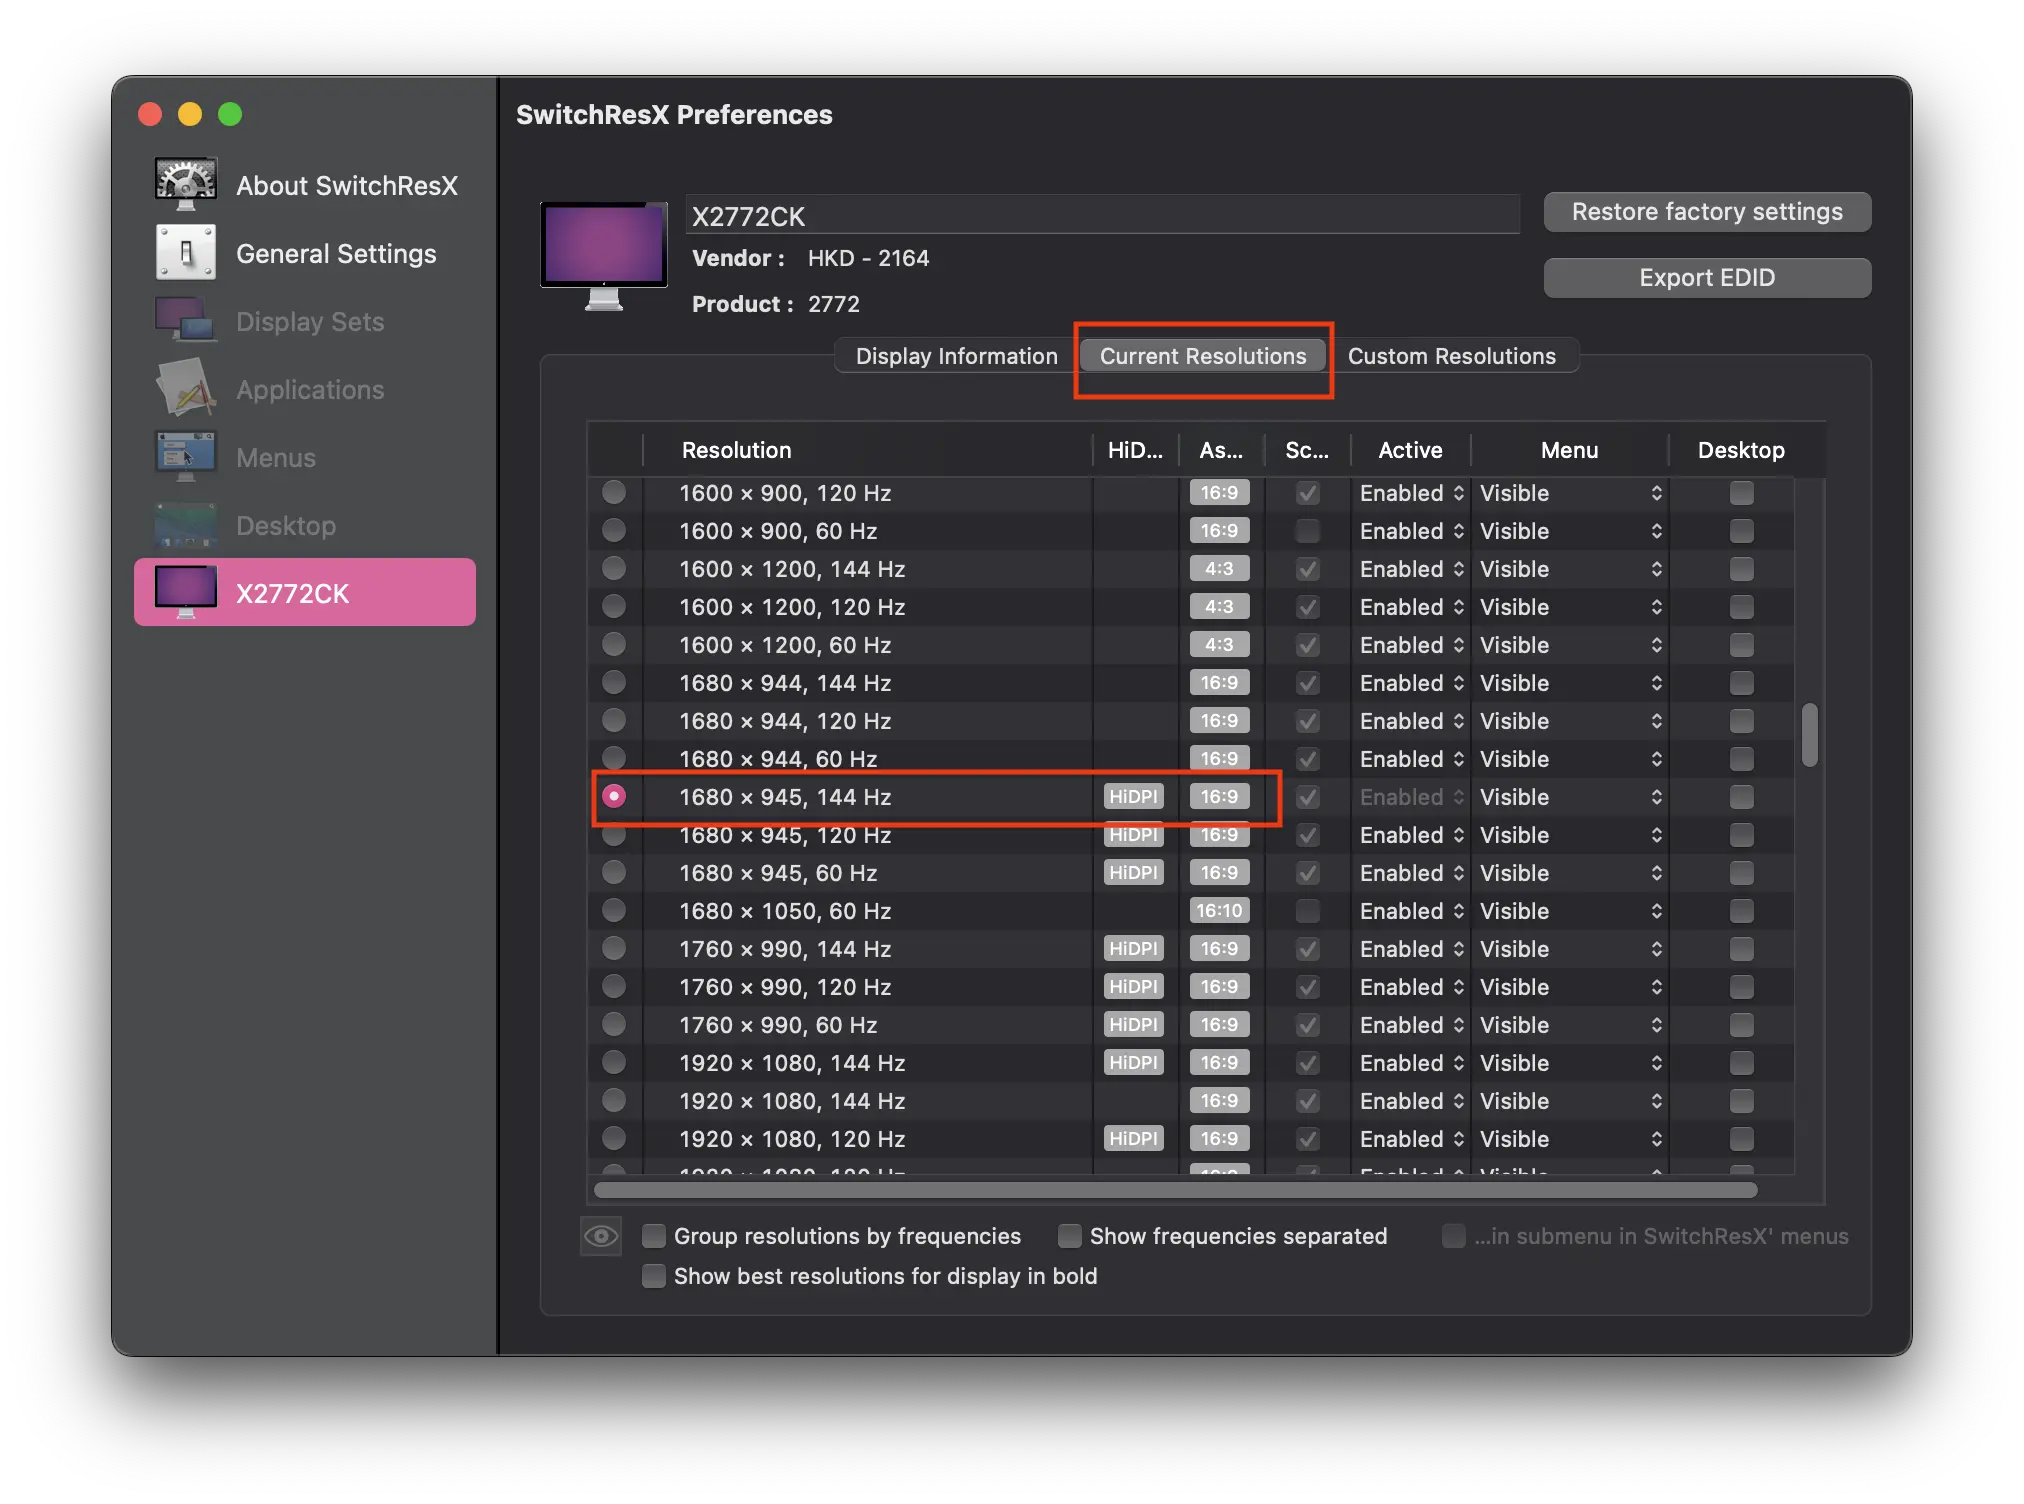Click the Applications sidebar icon

(185, 389)
